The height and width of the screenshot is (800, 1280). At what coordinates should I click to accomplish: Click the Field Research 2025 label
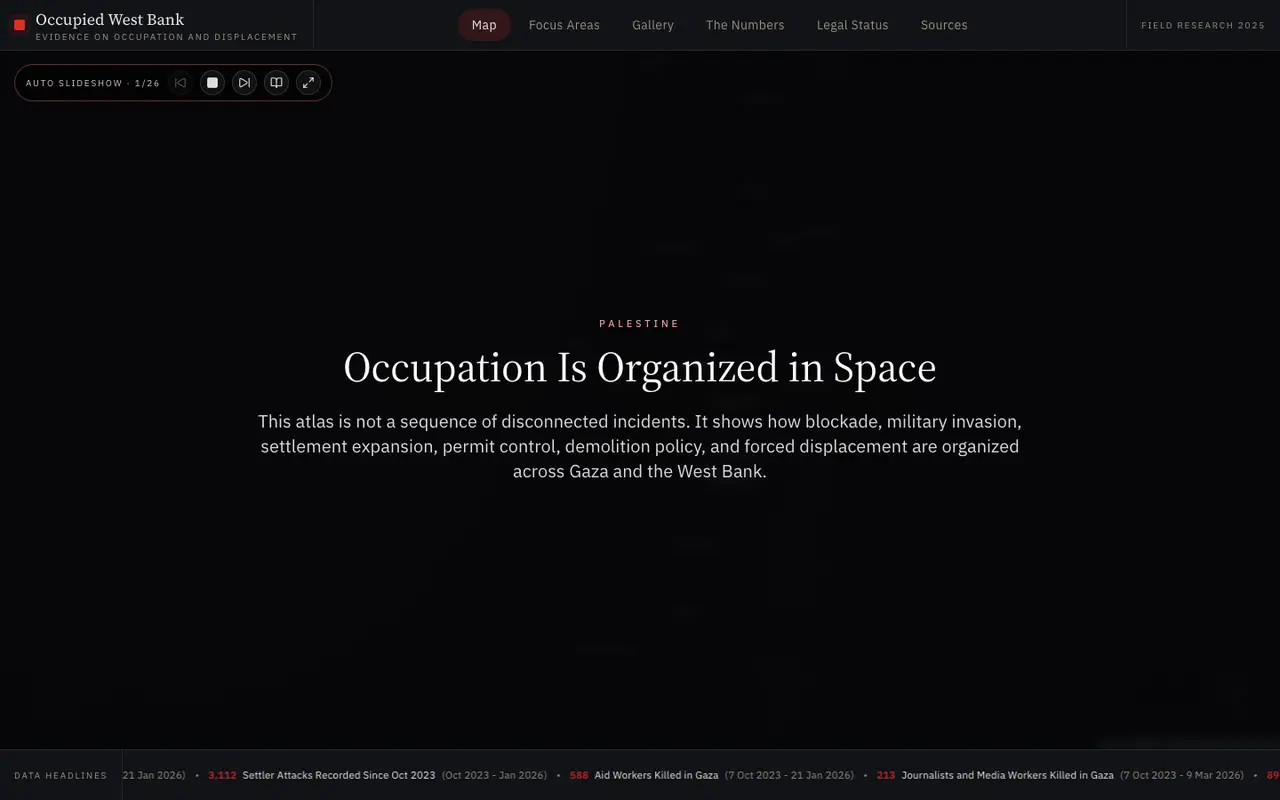(1203, 25)
